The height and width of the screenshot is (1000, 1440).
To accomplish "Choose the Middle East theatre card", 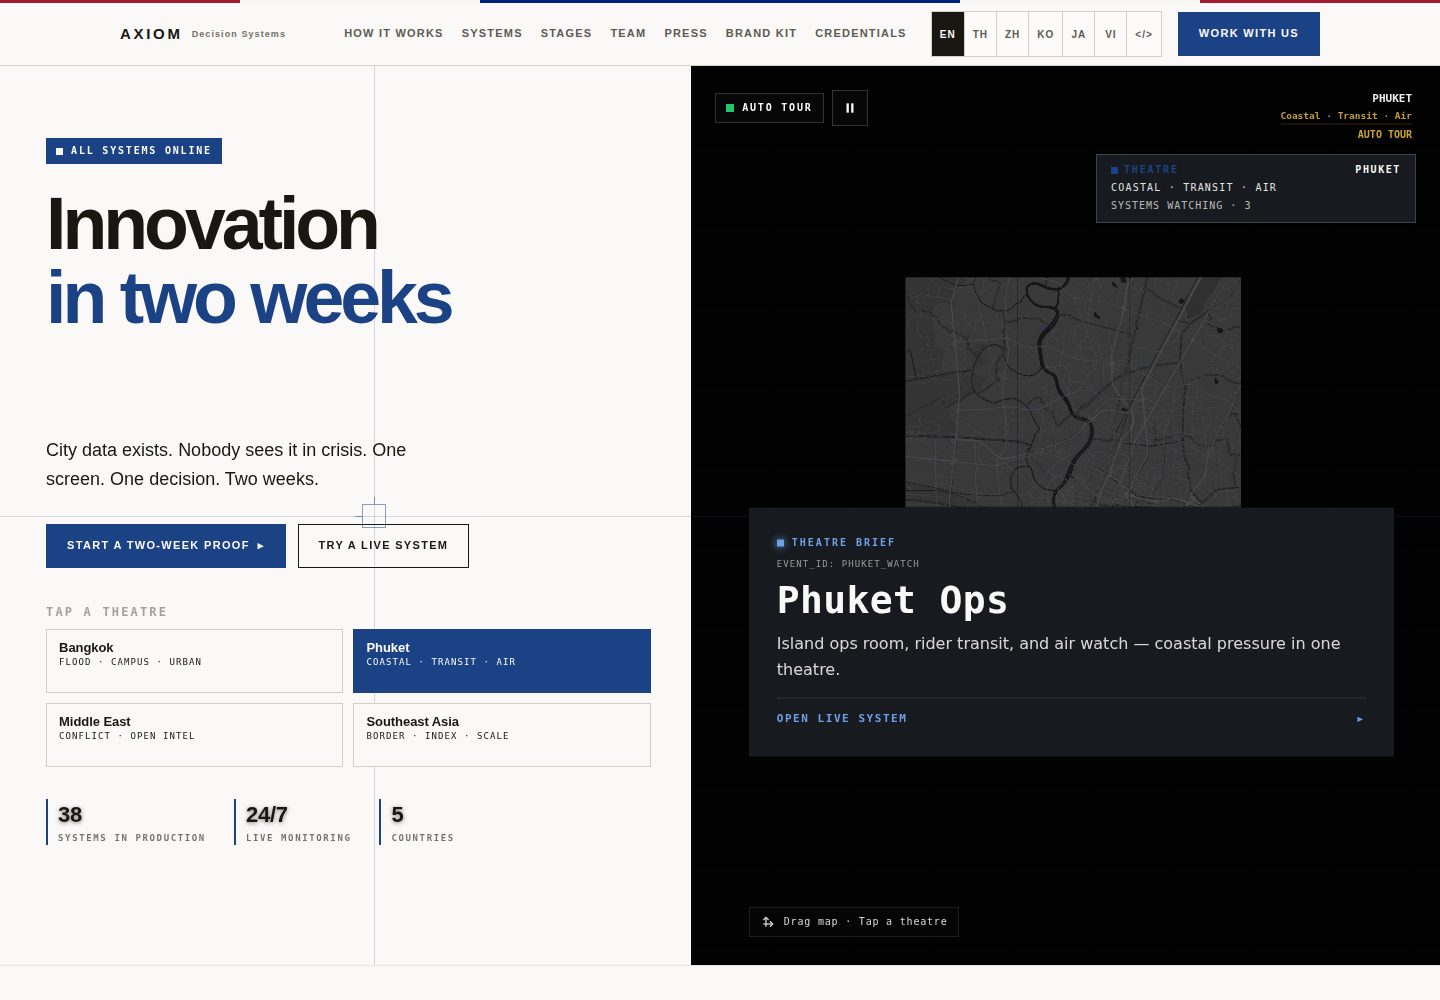I will coord(194,735).
